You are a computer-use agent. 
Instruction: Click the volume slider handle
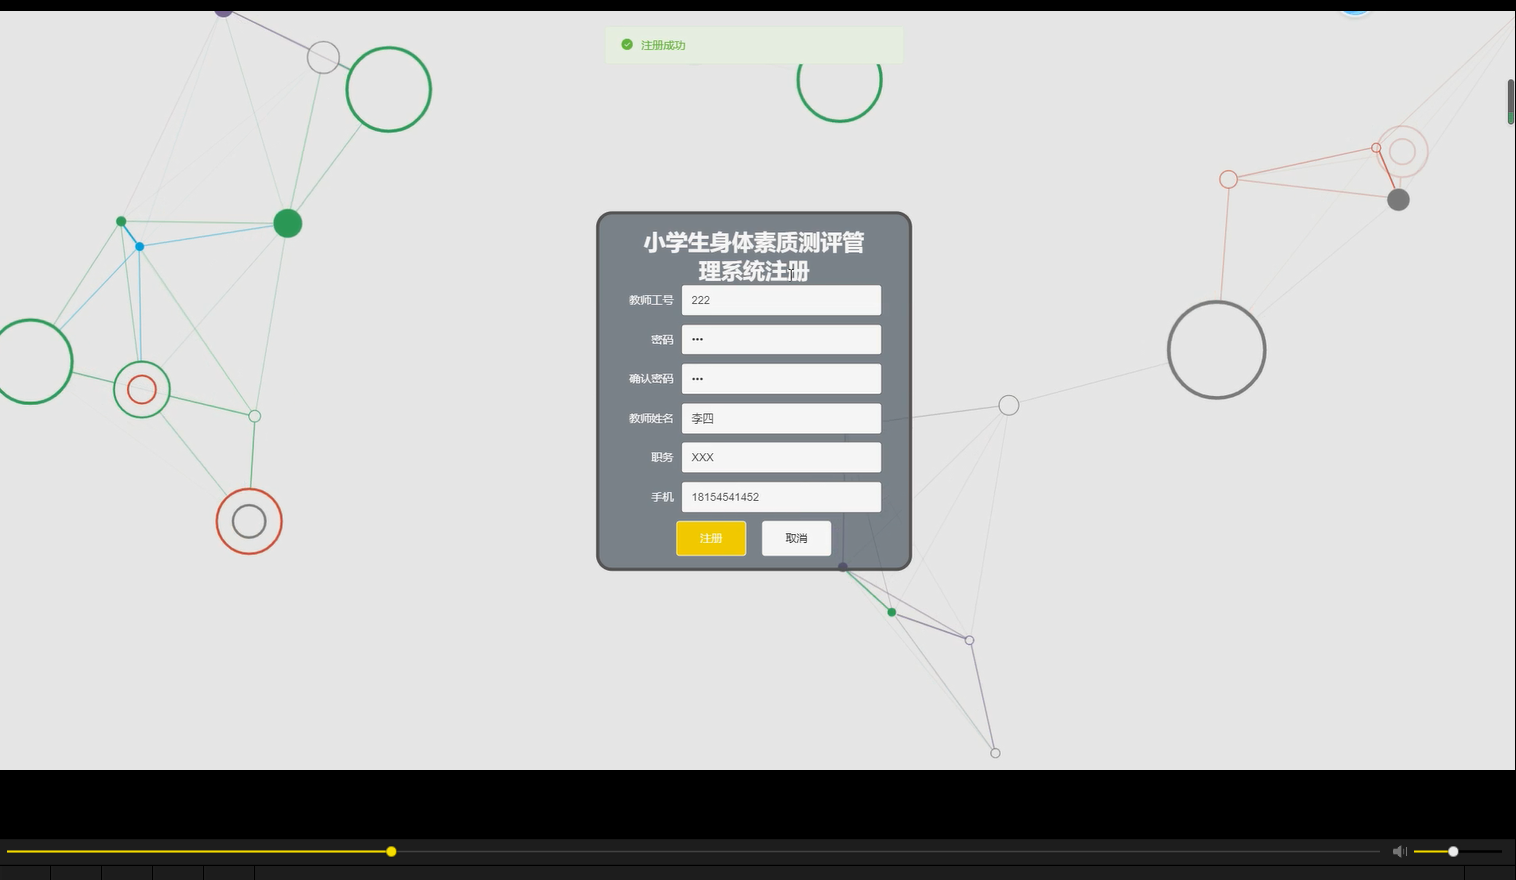(1453, 851)
